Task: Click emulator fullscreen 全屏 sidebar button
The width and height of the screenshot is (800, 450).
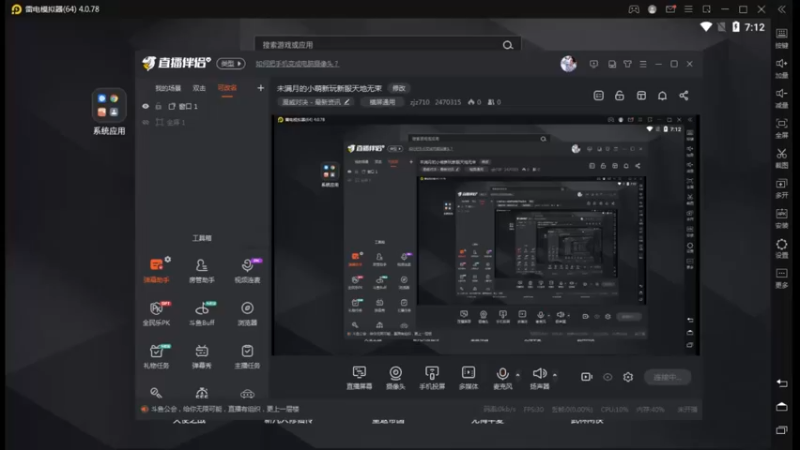Action: click(x=782, y=129)
